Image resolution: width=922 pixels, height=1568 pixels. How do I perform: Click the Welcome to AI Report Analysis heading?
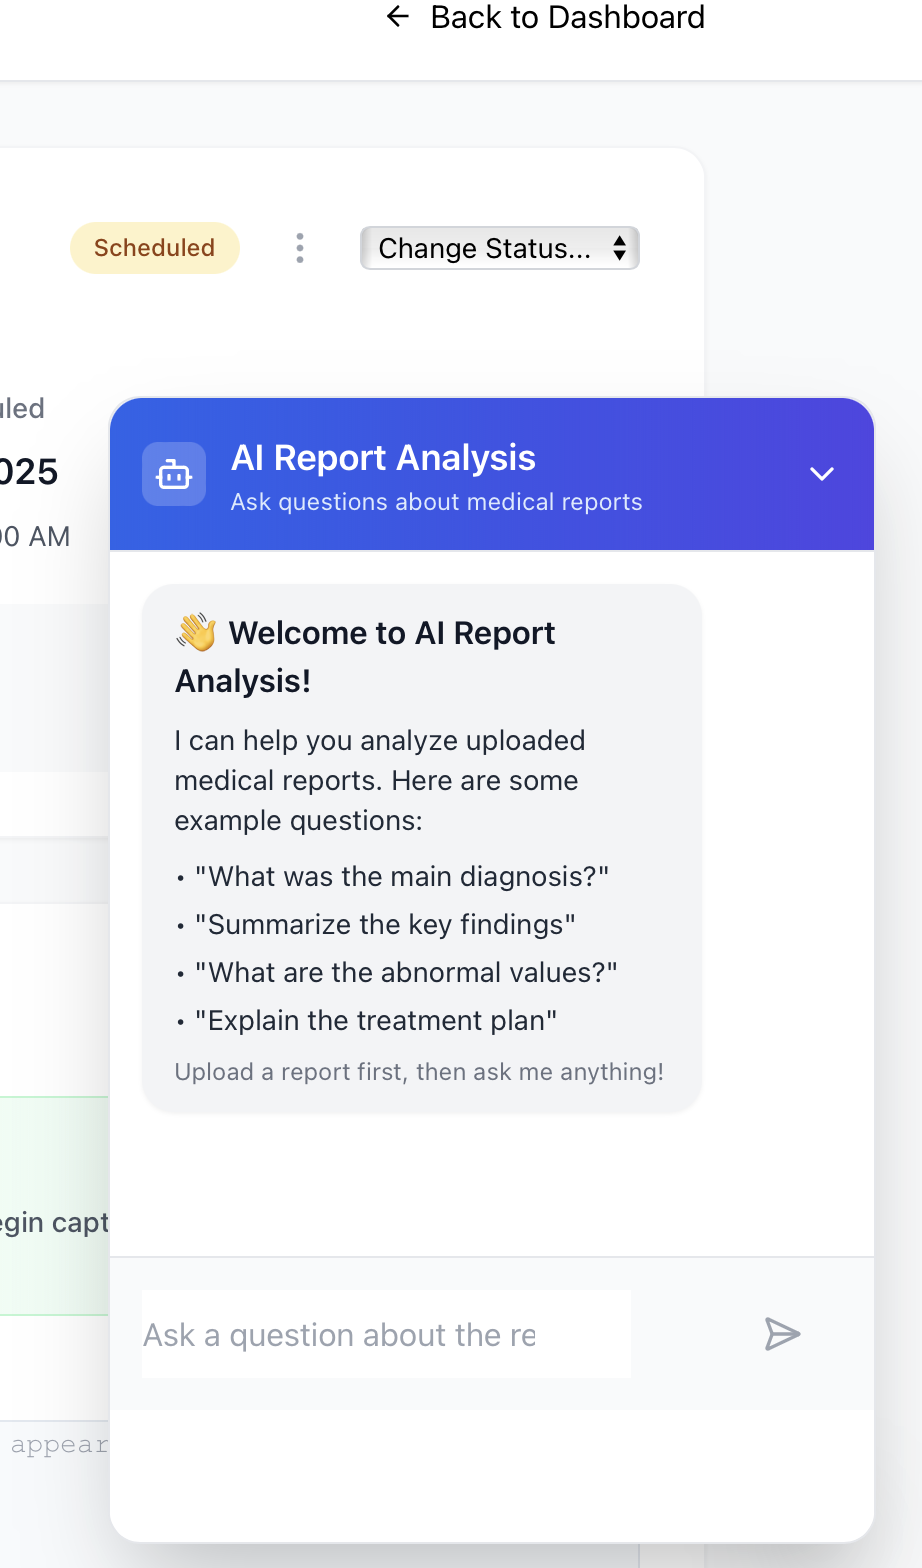tap(391, 634)
